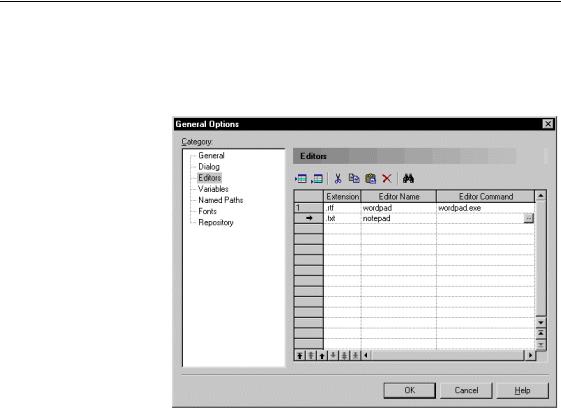Click the Cut scissors icon
Viewport: 561px width, 408px height.
click(338, 179)
